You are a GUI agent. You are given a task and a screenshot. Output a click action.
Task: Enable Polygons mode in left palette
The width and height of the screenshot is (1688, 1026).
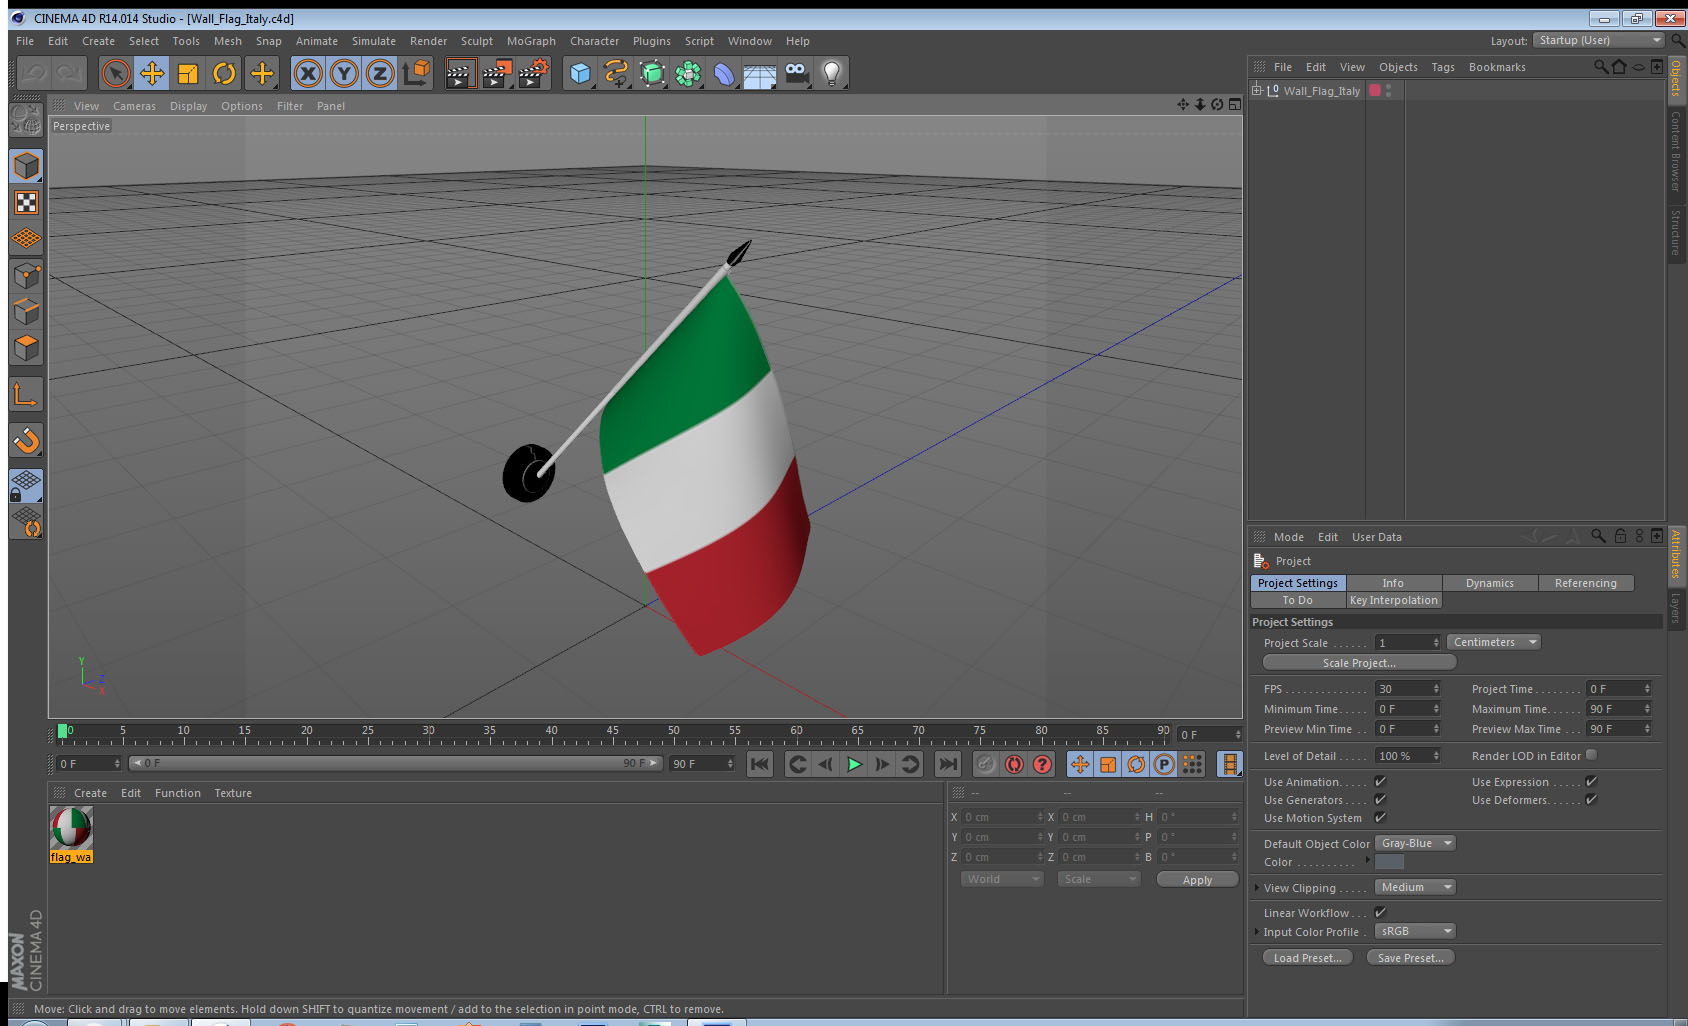pos(26,347)
